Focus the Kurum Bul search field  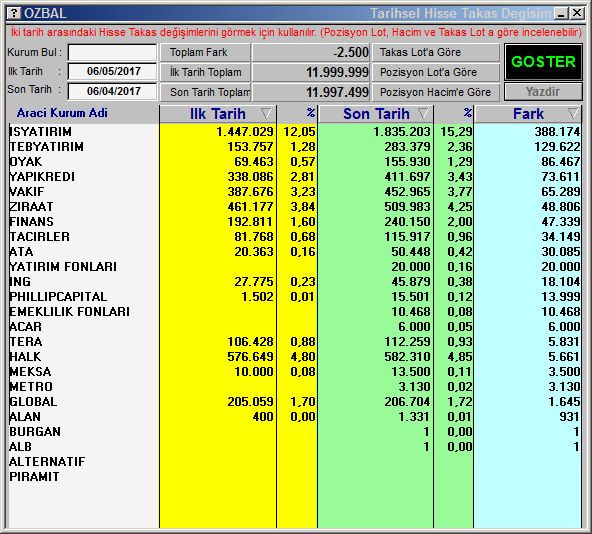tap(112, 52)
